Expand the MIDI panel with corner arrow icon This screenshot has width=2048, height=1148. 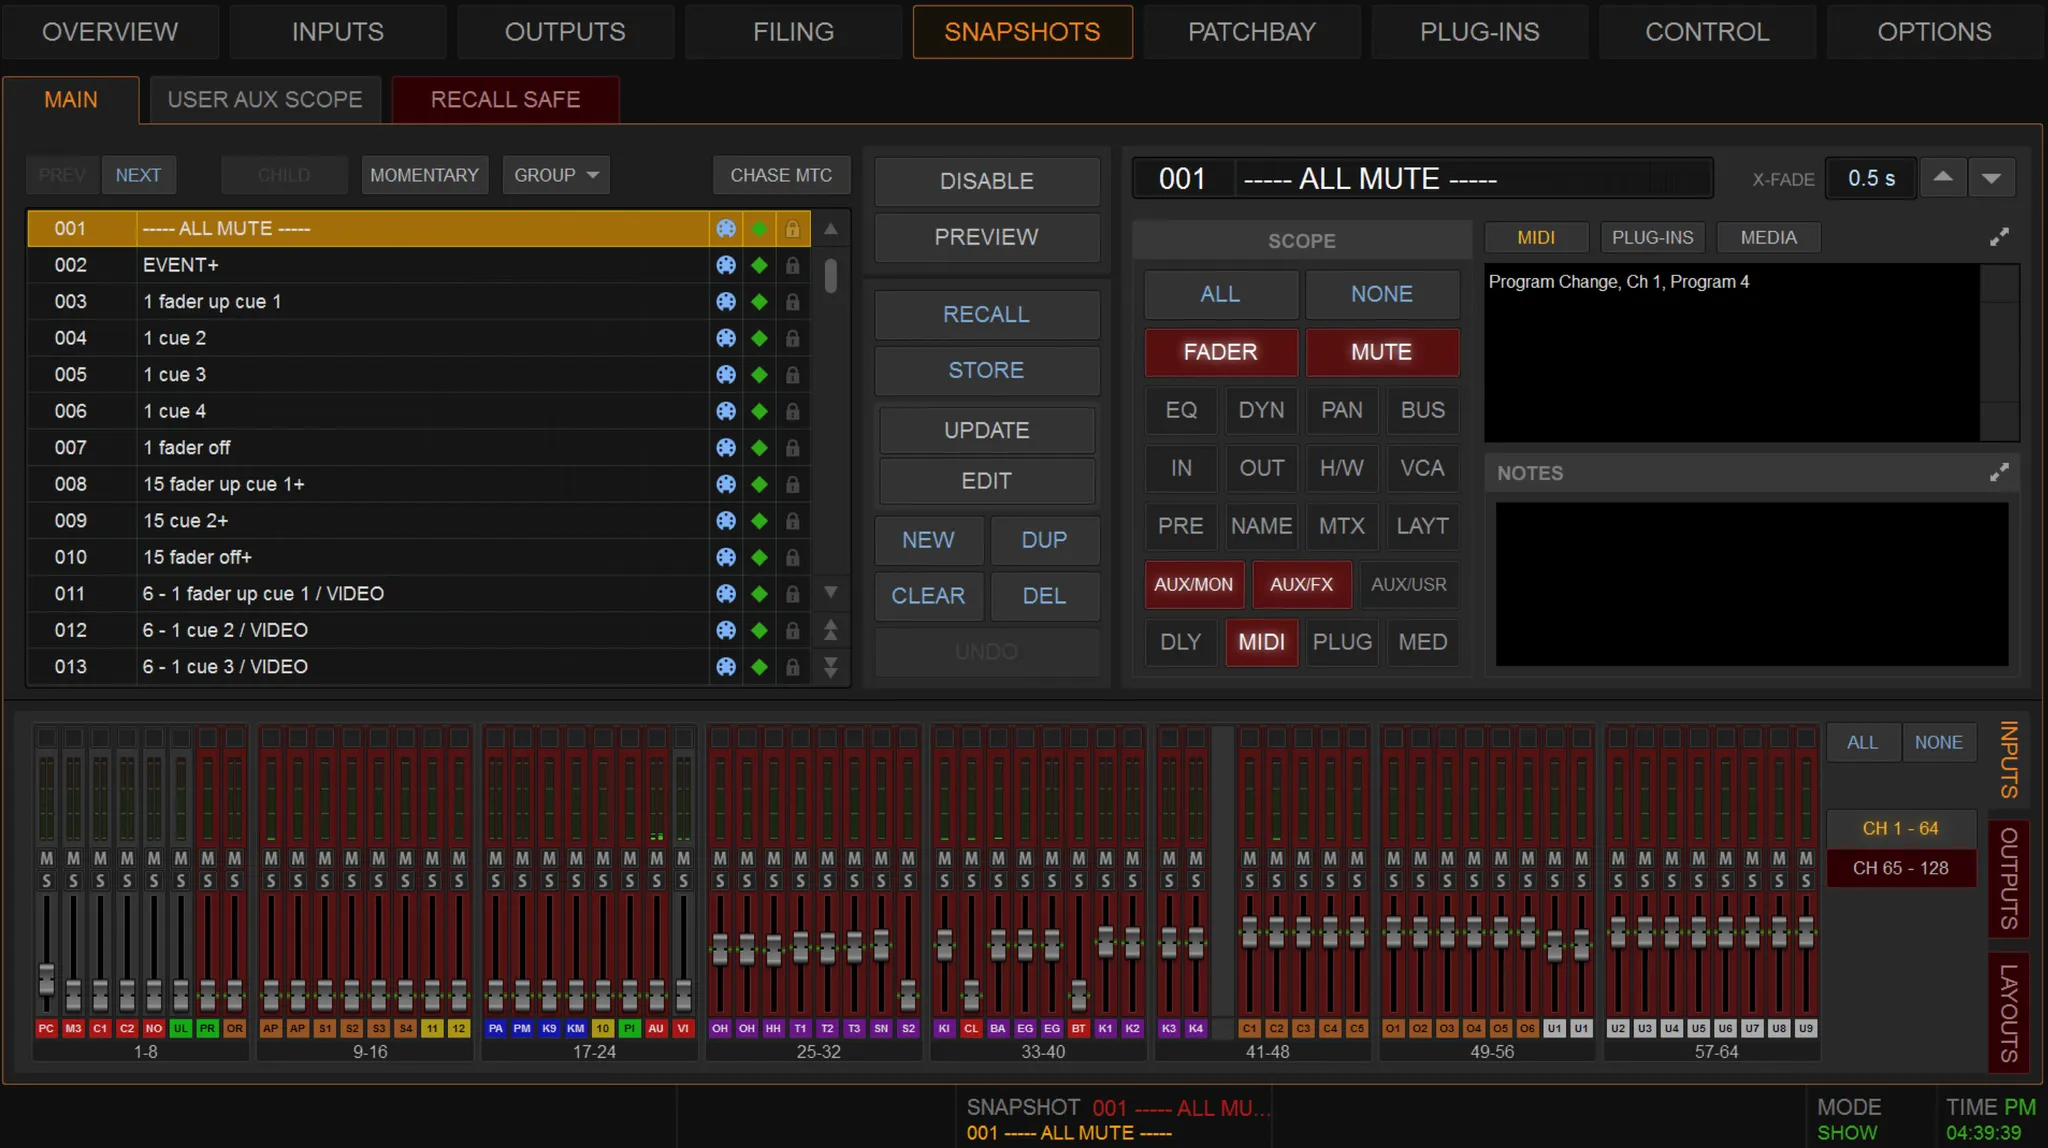point(1998,237)
